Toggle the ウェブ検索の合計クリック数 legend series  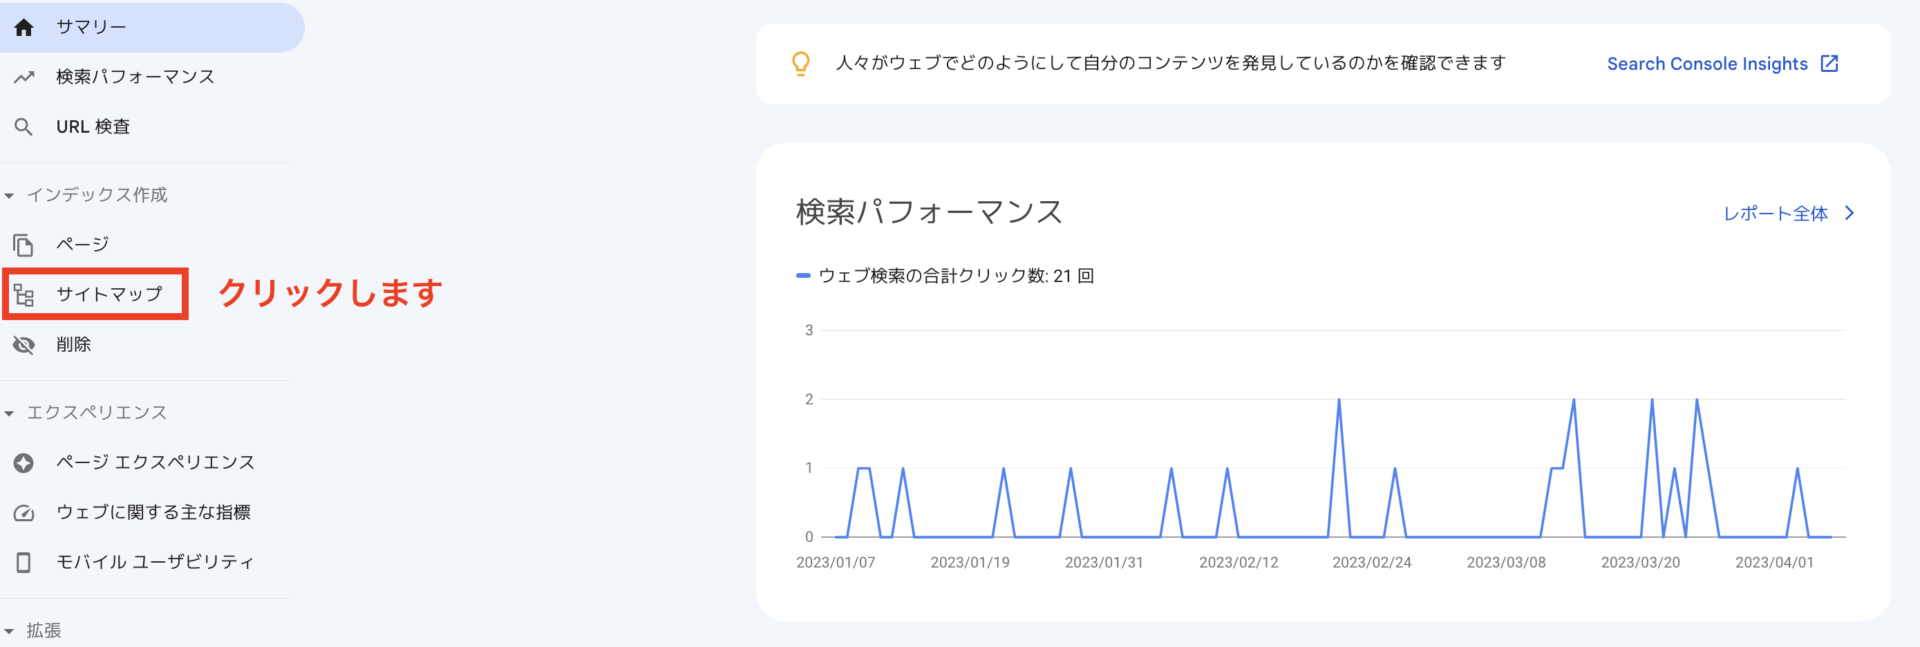(x=944, y=276)
